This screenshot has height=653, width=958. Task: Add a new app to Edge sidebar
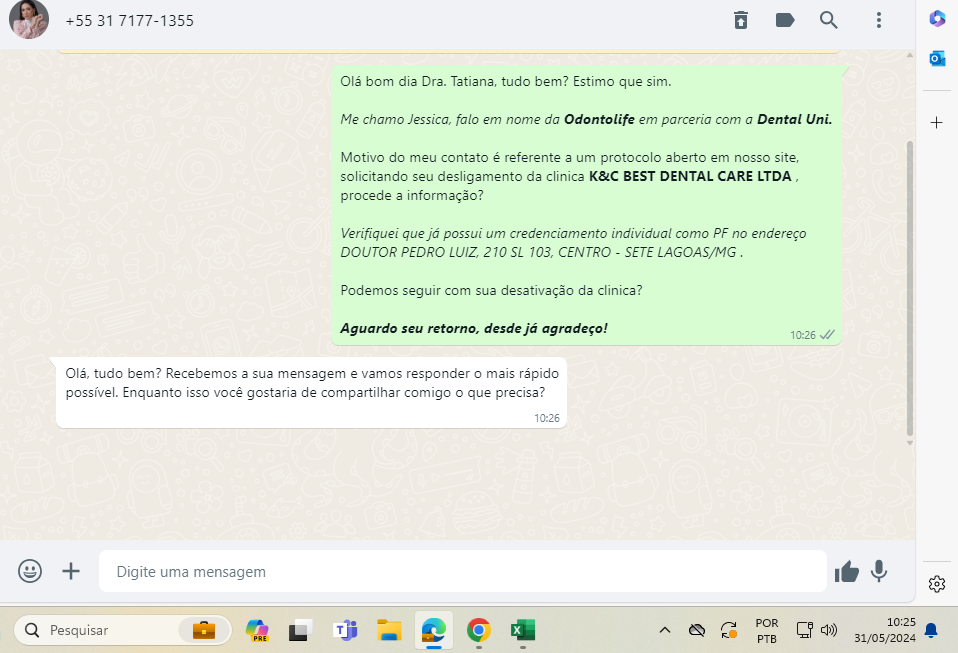[x=937, y=123]
